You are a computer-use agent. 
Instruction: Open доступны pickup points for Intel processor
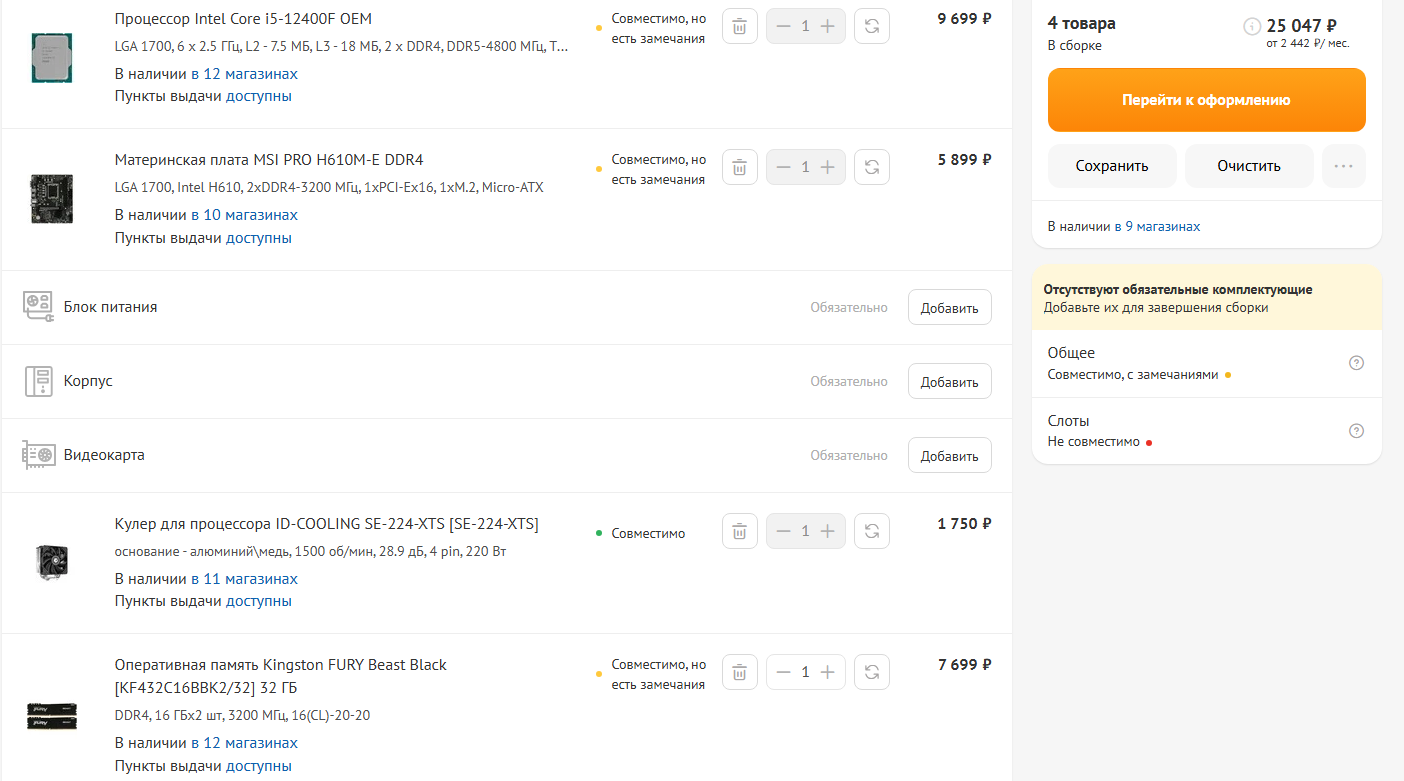click(x=259, y=96)
